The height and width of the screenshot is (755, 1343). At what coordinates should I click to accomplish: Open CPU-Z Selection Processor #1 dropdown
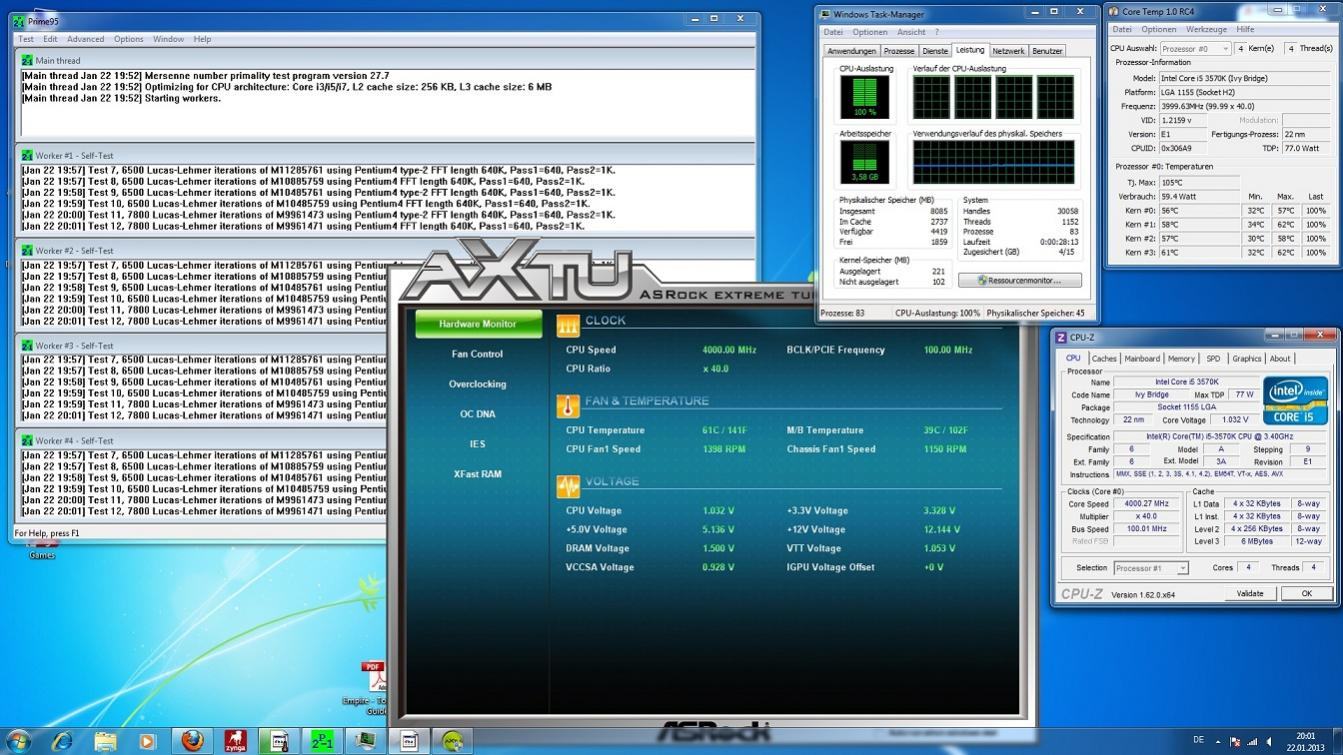tap(1150, 568)
